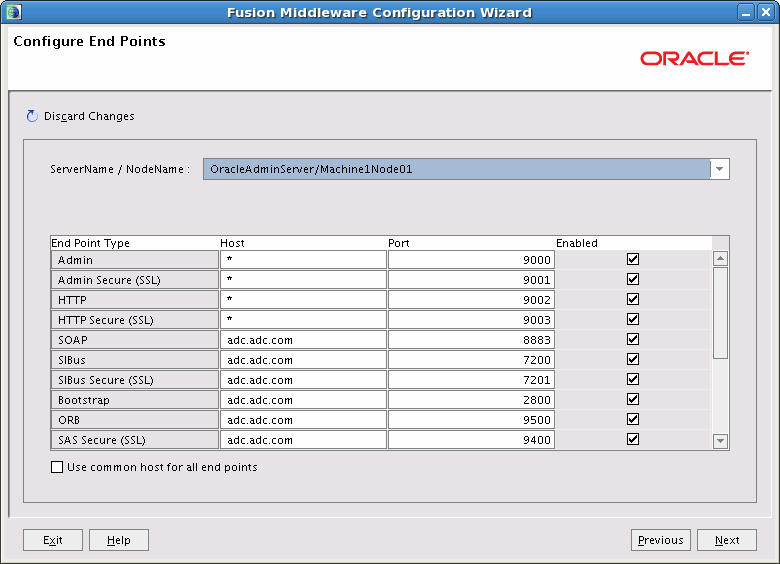Viewport: 780px width, 564px height.
Task: Select the ORB end point type cell
Action: [135, 420]
